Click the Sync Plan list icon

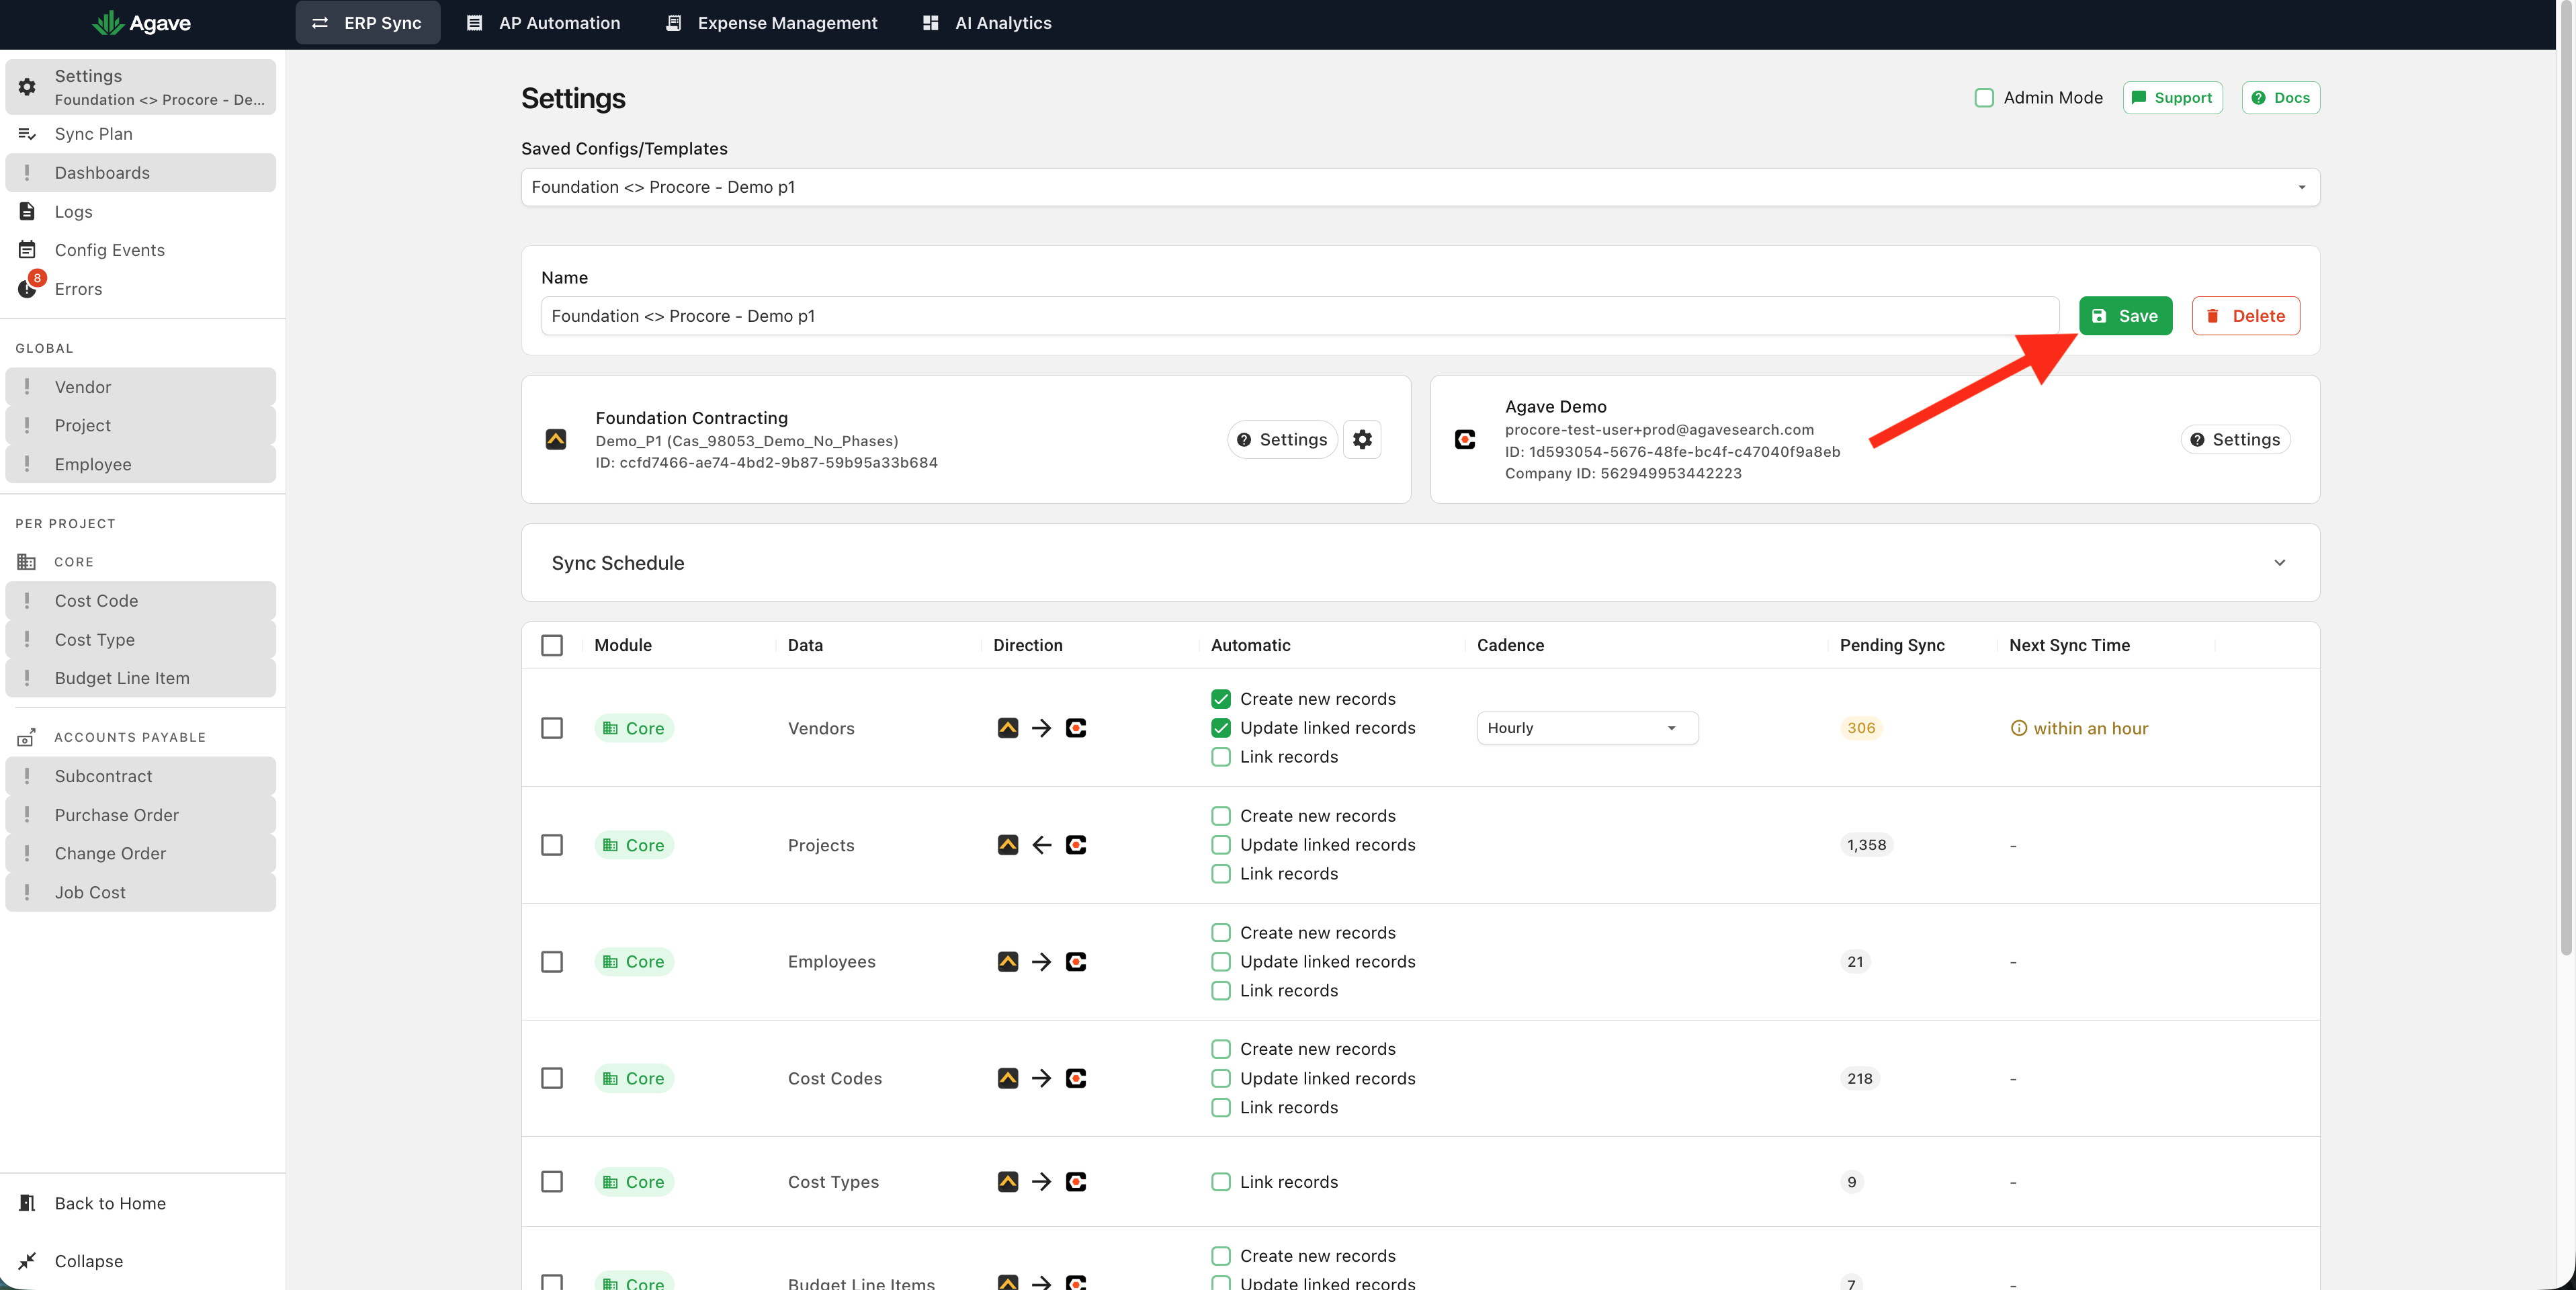click(27, 134)
